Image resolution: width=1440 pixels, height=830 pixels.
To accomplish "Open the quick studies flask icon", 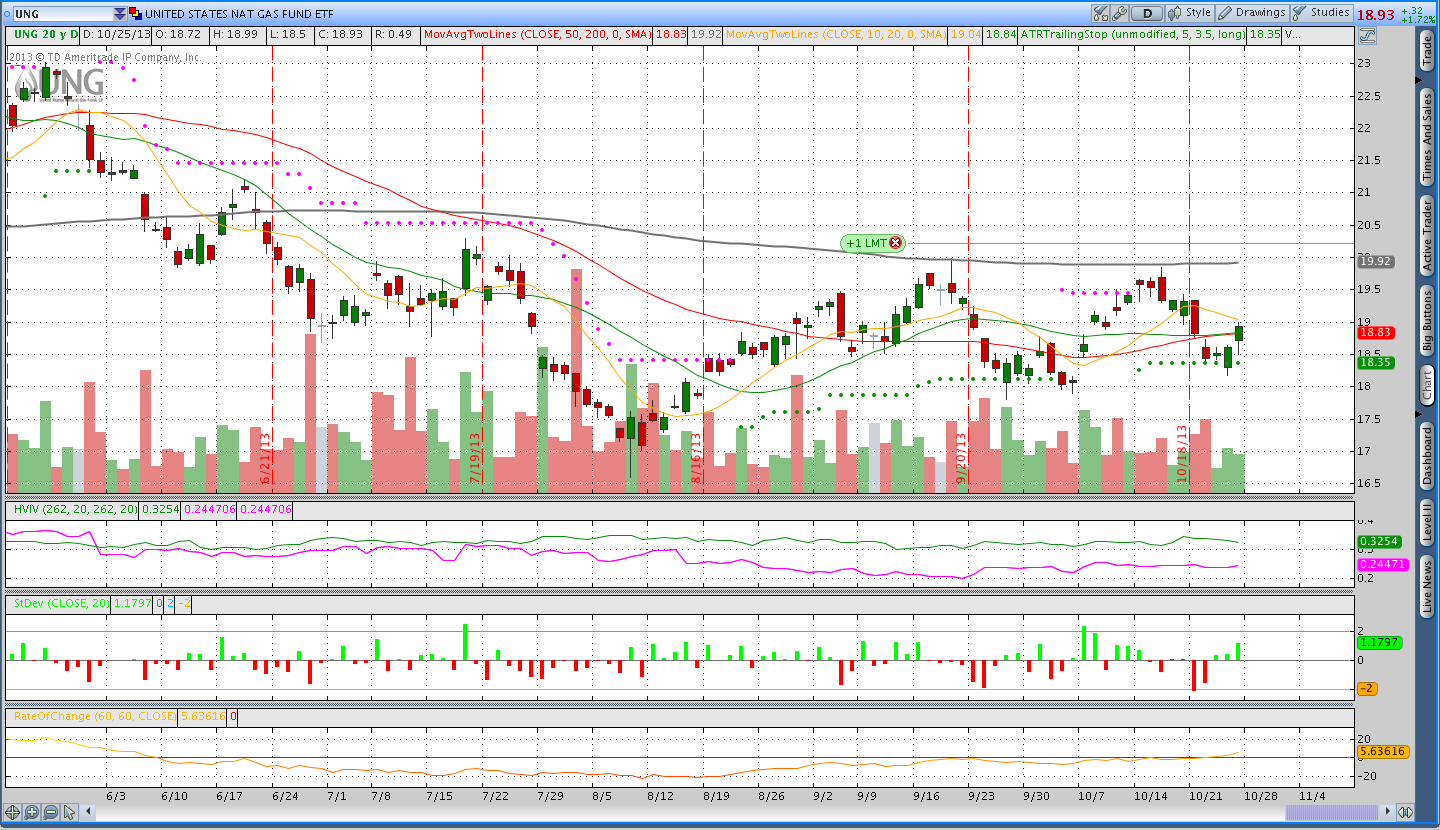I will 1101,13.
